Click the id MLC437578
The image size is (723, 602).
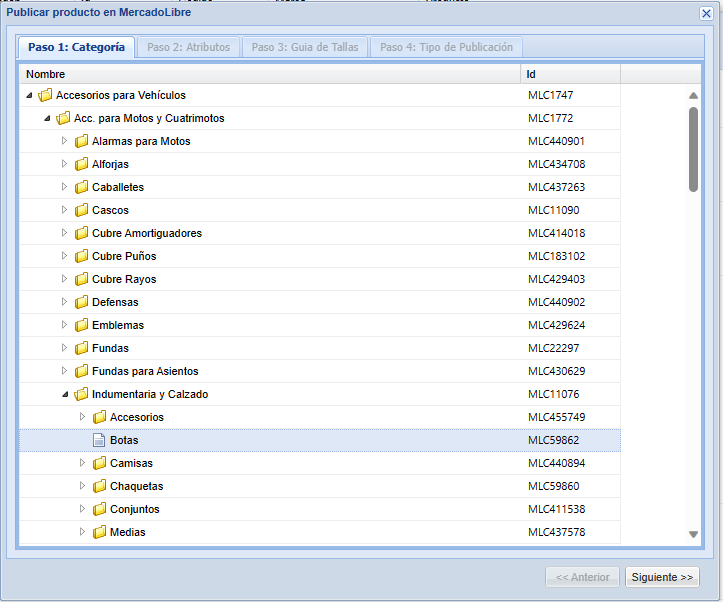pos(557,532)
